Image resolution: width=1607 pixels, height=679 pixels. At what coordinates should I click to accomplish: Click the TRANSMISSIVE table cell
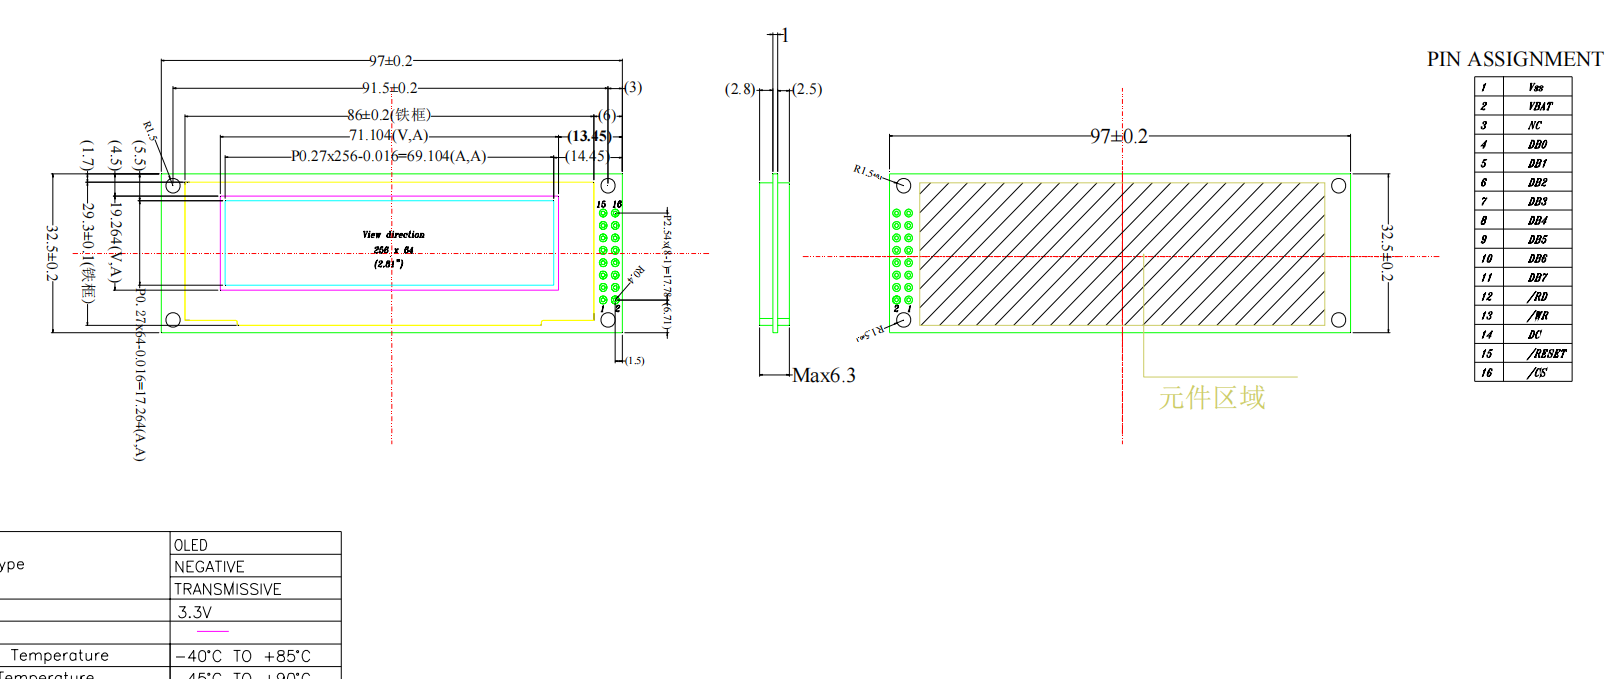(227, 589)
